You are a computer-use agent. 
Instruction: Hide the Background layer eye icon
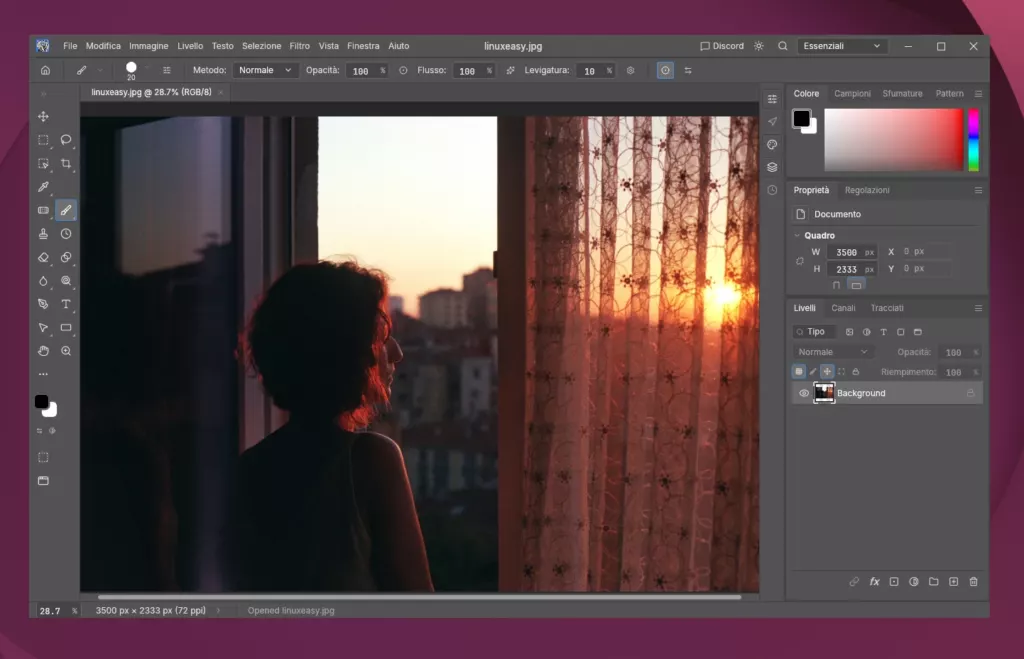803,393
